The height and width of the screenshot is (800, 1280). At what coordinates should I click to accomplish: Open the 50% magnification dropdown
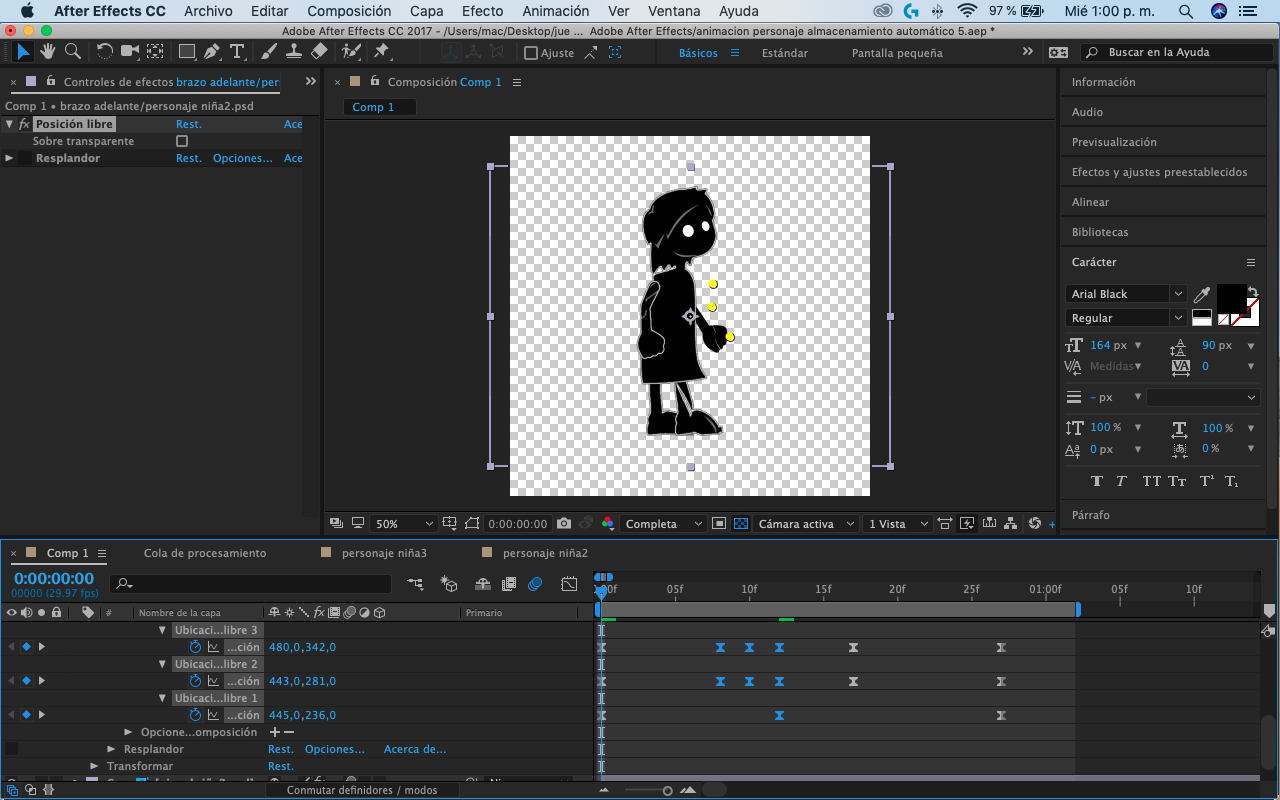404,524
